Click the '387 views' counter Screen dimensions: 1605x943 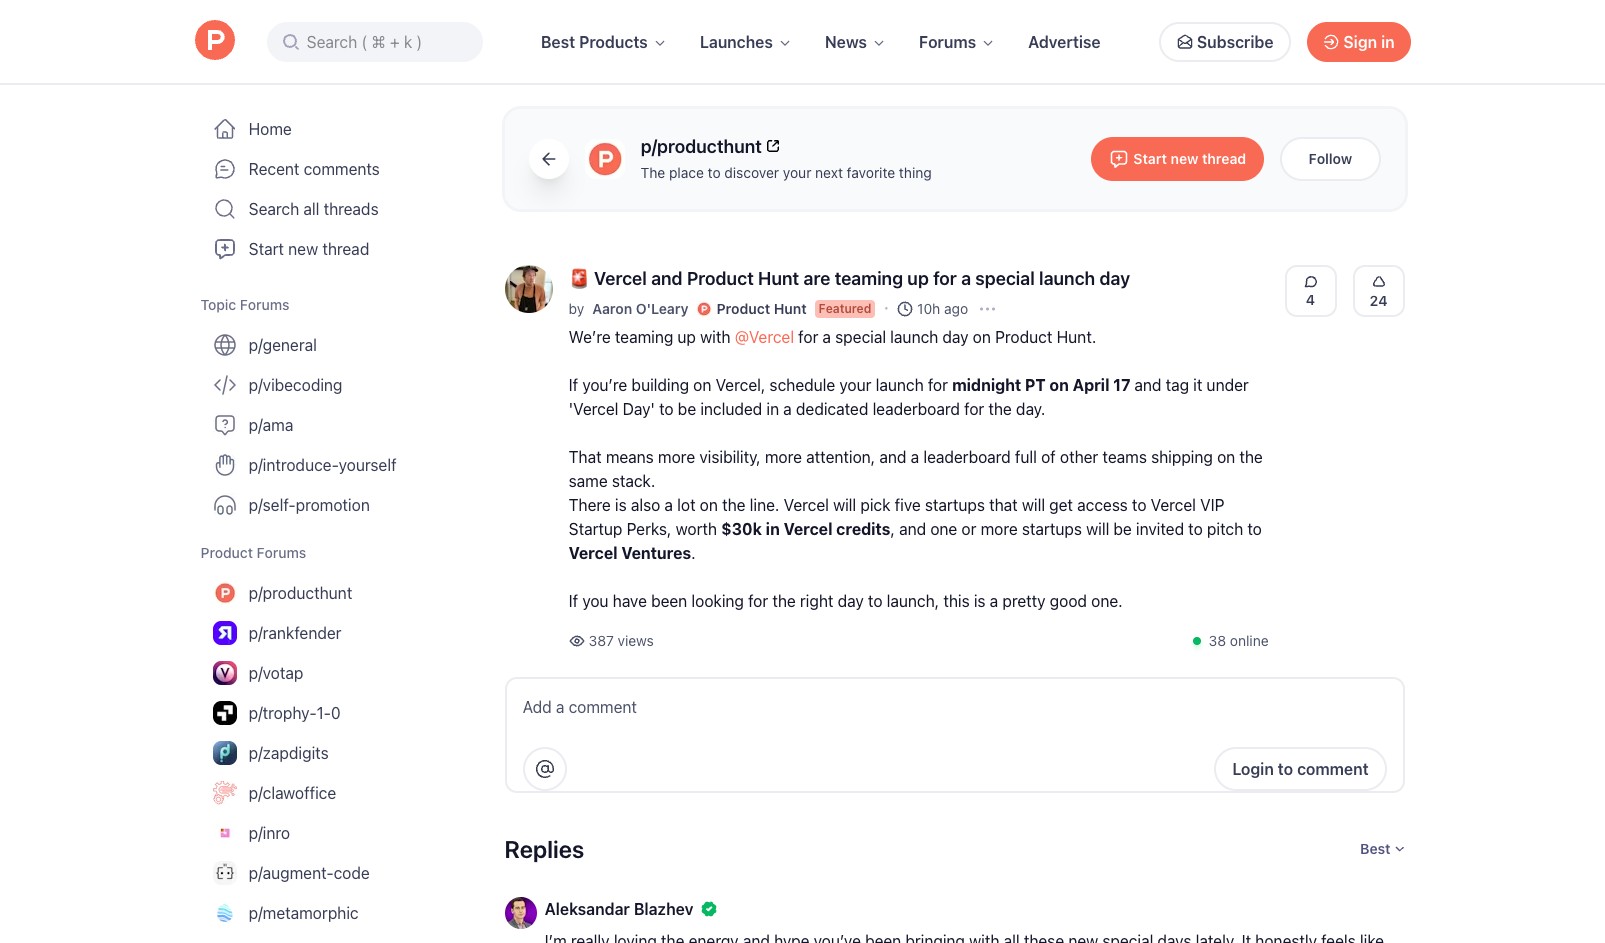(611, 641)
